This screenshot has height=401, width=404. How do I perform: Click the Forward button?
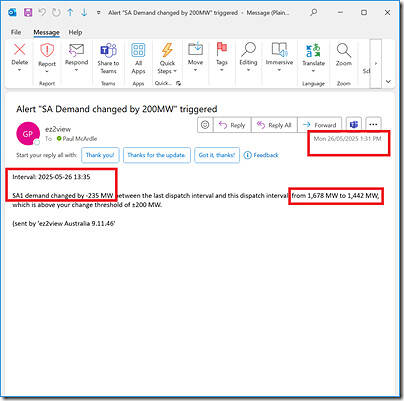click(x=319, y=125)
